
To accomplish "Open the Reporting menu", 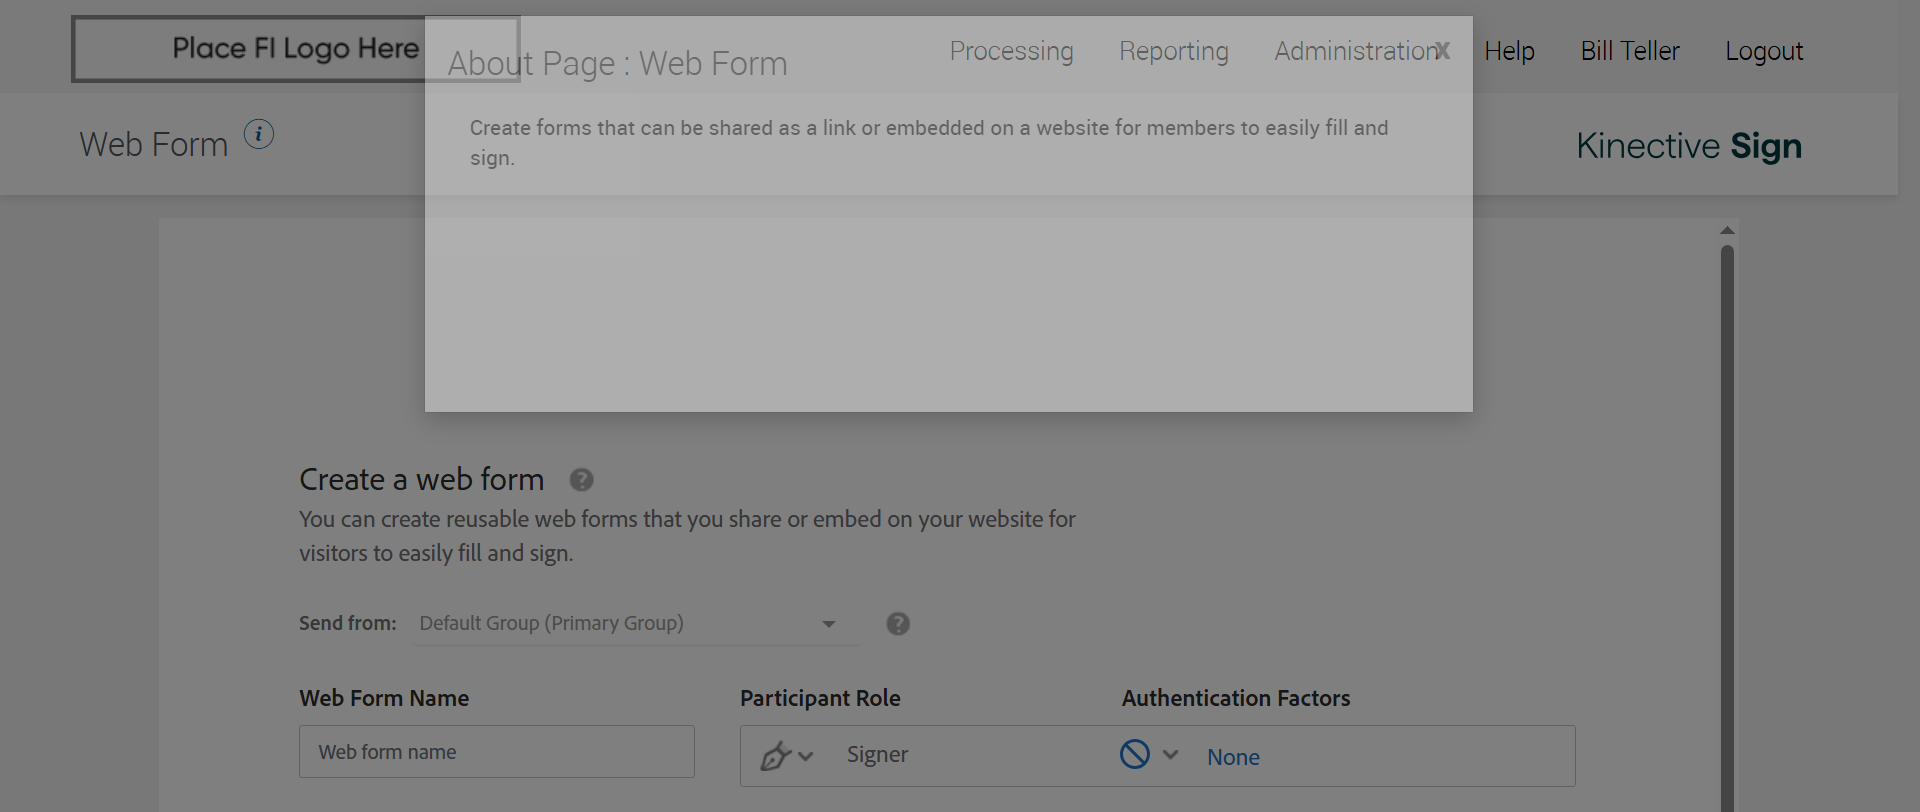I will pos(1173,51).
